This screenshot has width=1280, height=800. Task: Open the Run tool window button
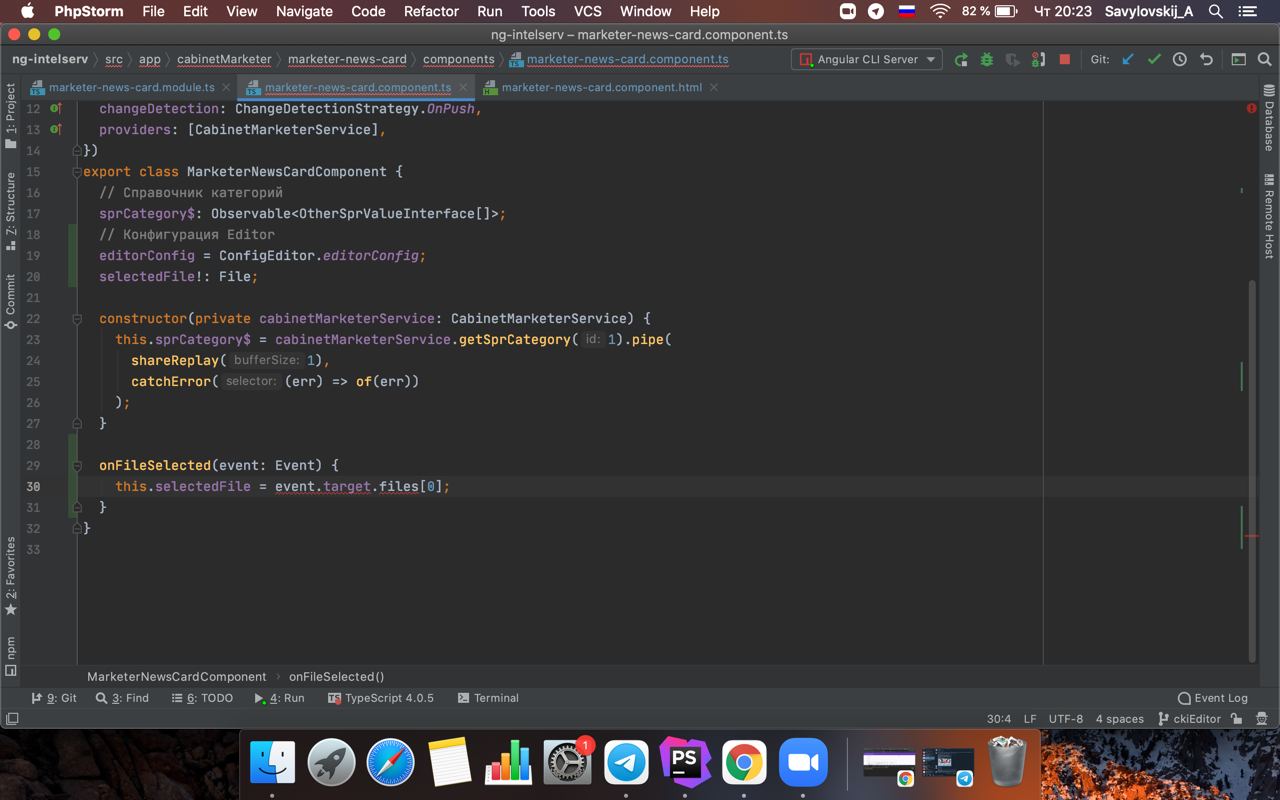(280, 698)
